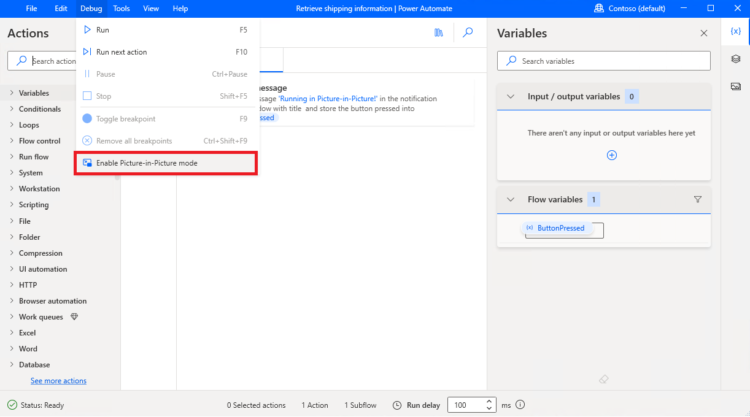Click the Status Ready checkmark icon
Screen dimensions: 750x417
(x=12, y=405)
